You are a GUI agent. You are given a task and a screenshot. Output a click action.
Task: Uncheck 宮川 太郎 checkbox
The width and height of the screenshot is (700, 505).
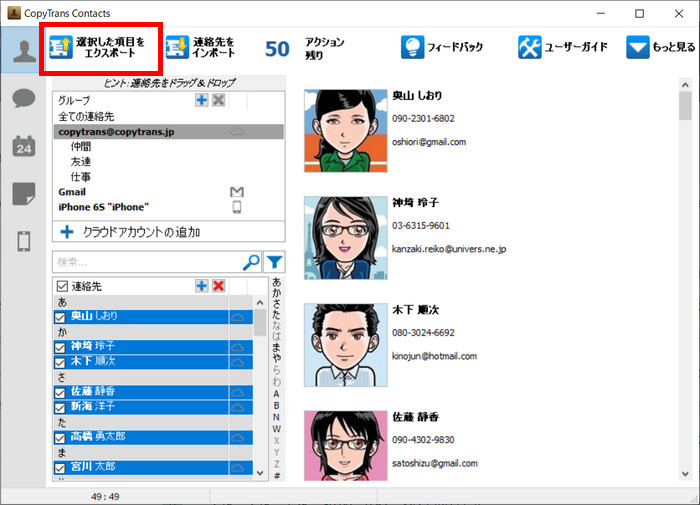[x=60, y=468]
